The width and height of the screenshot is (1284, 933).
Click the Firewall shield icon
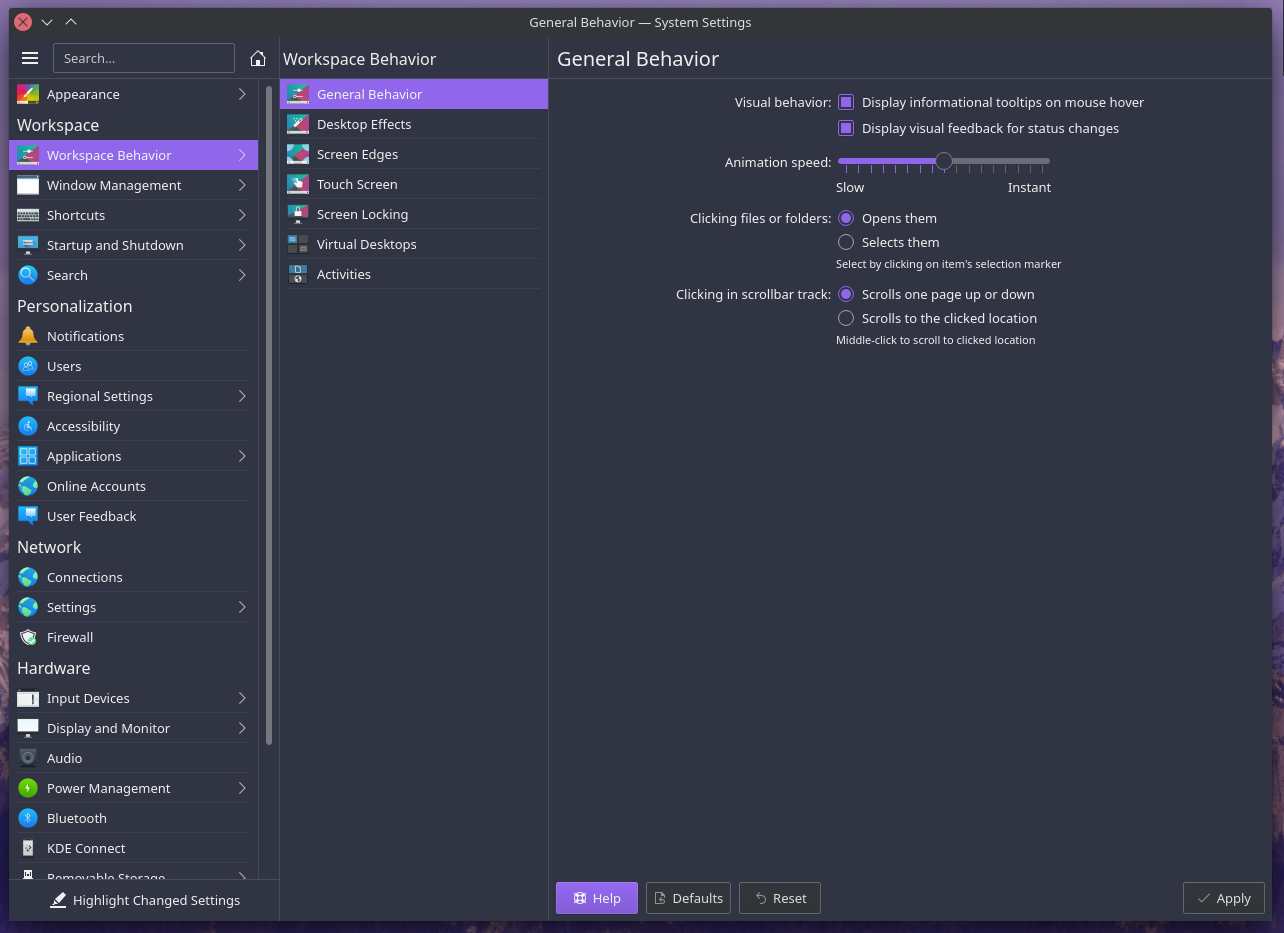tap(28, 637)
